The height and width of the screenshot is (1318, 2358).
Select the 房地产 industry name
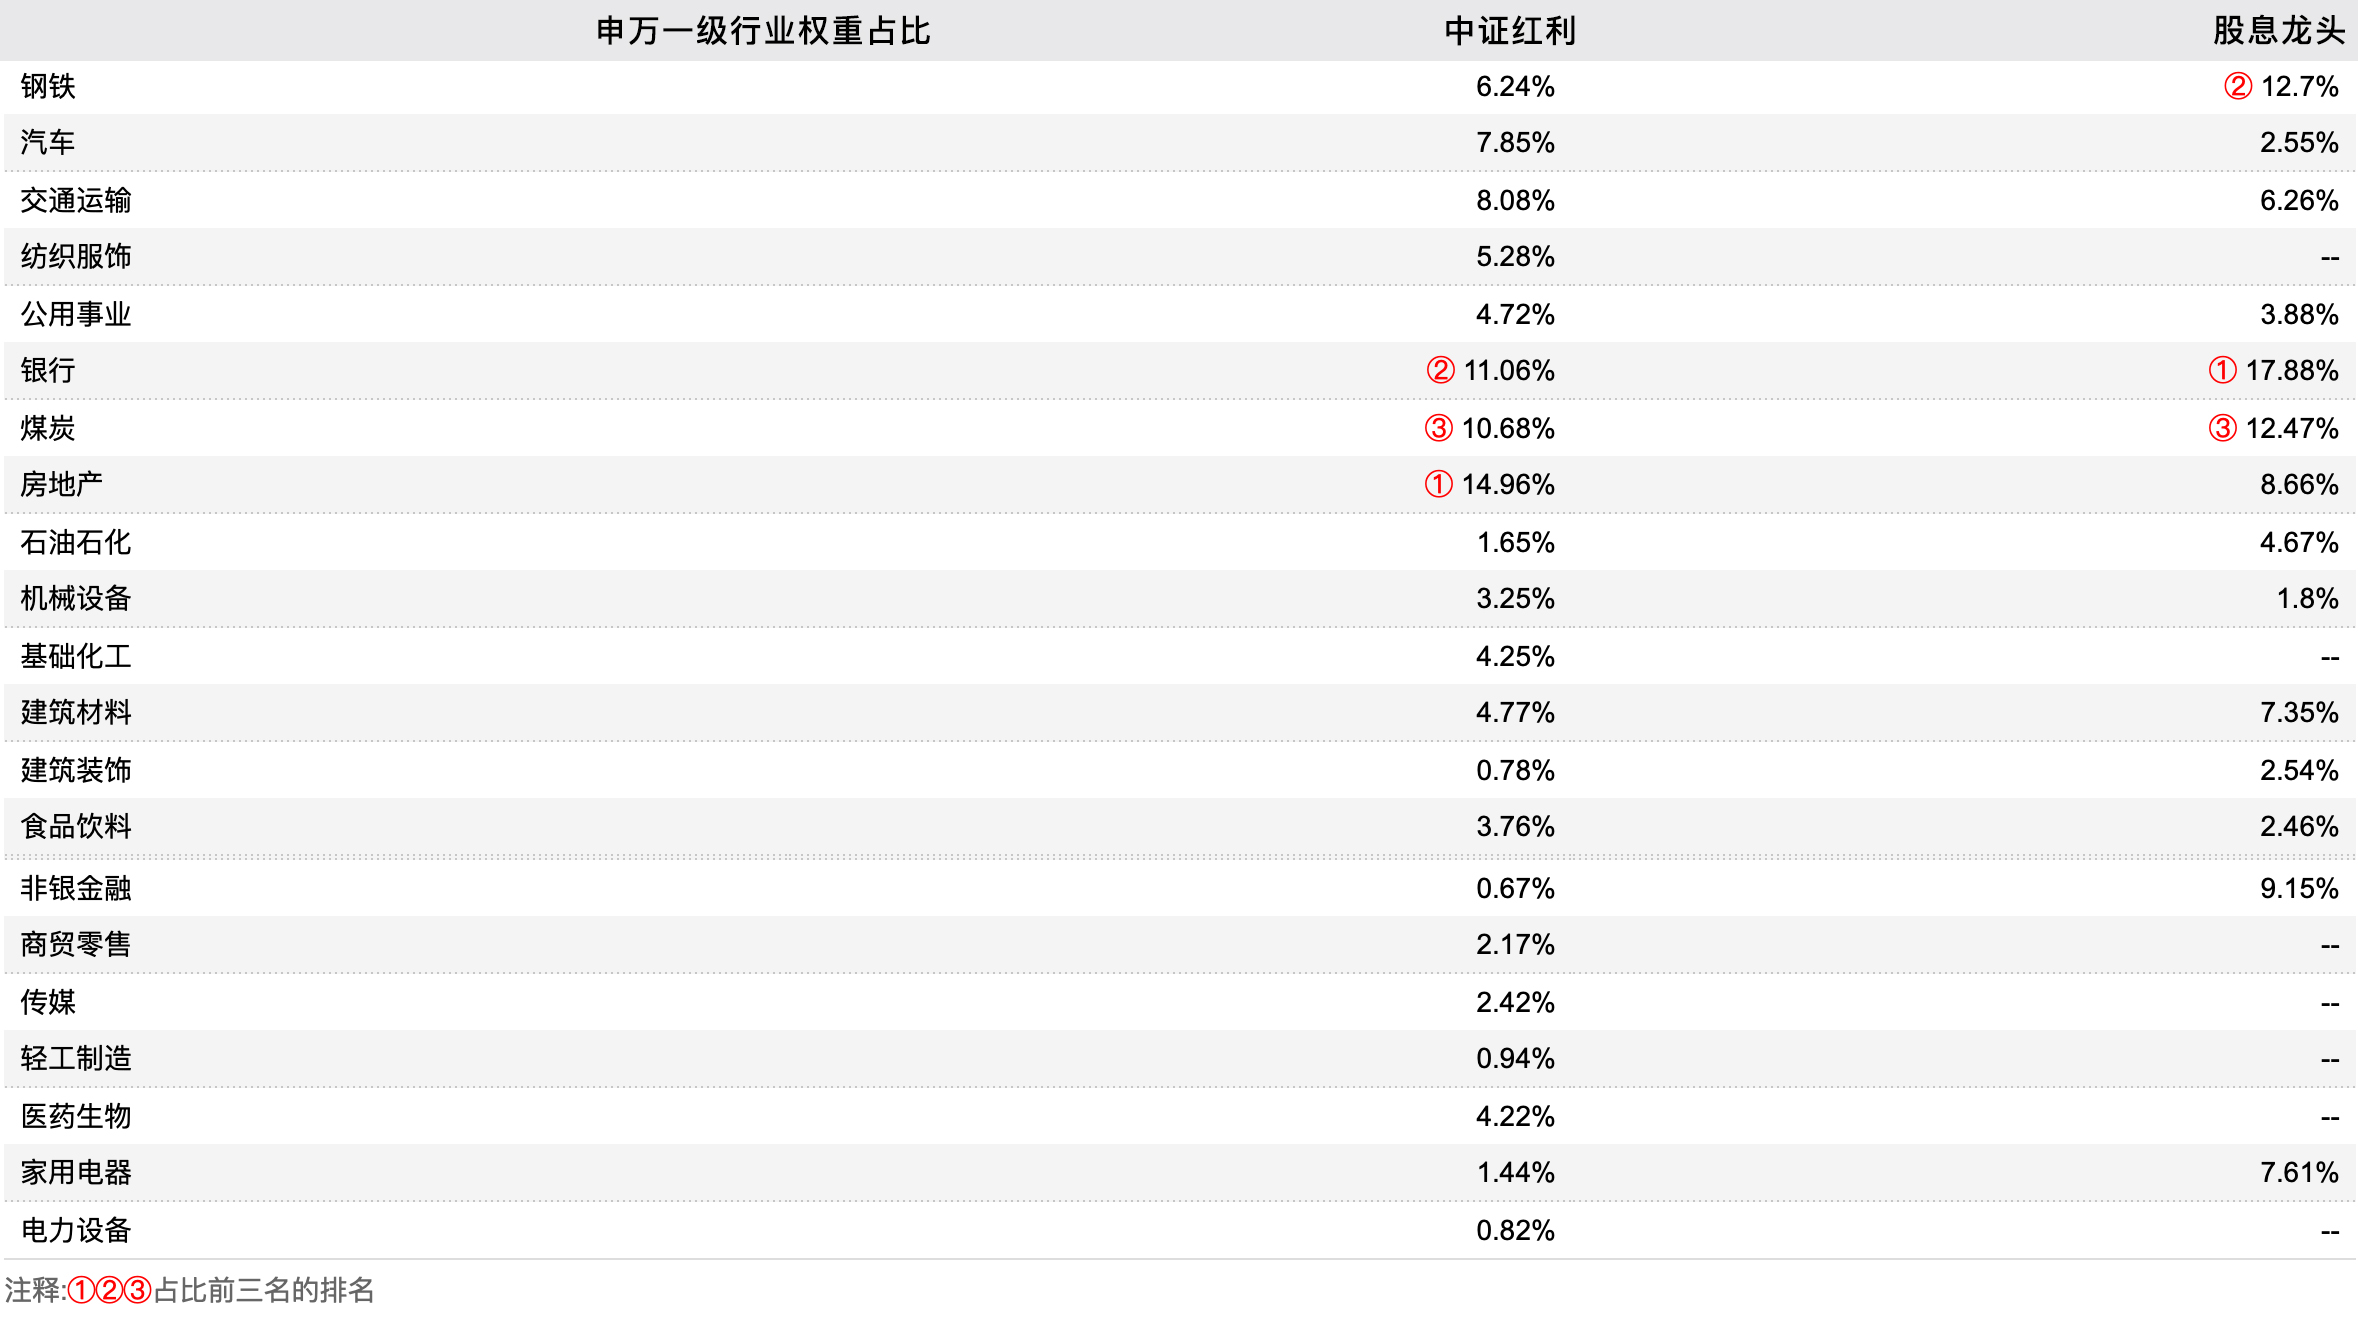click(x=62, y=485)
